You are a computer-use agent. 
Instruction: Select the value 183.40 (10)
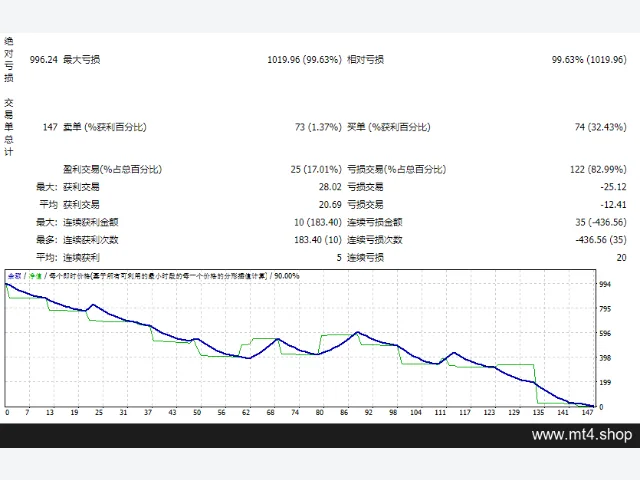(x=318, y=240)
